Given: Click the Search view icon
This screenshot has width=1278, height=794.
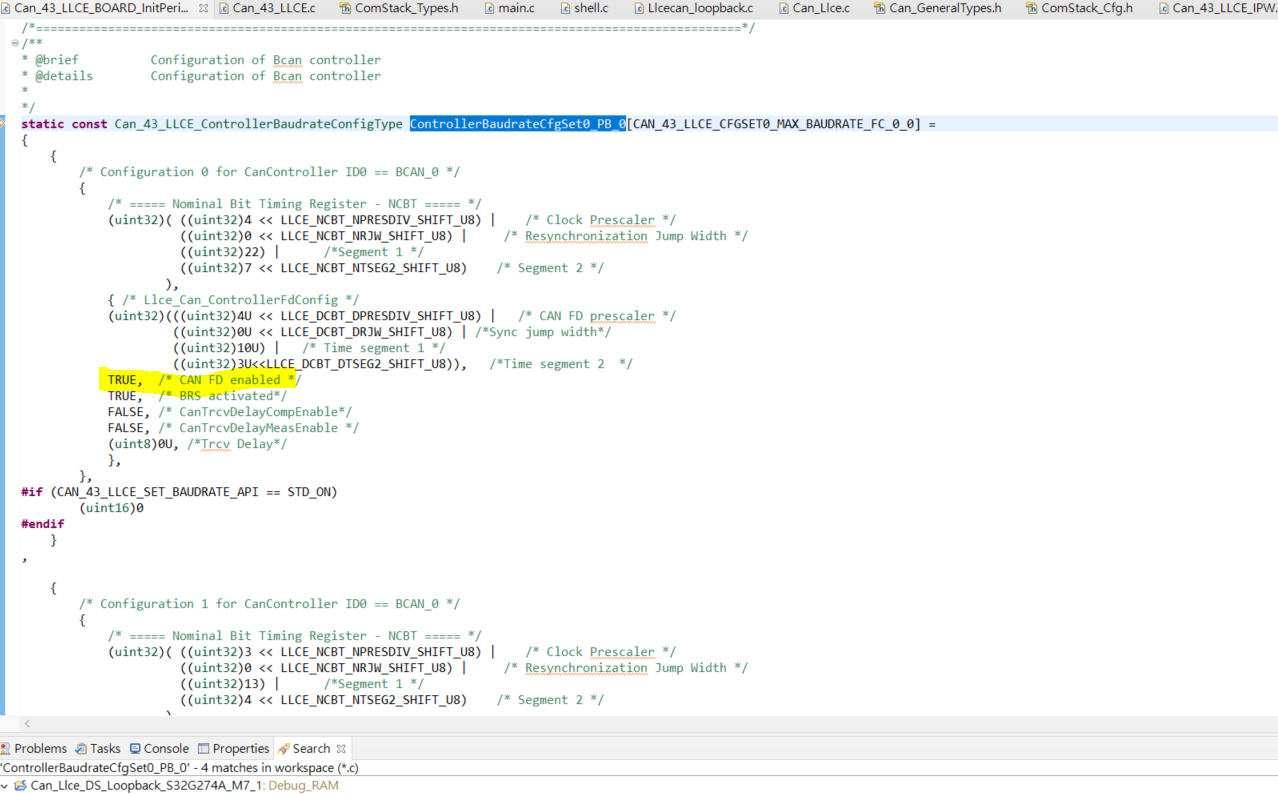Looking at the screenshot, I should tap(284, 748).
